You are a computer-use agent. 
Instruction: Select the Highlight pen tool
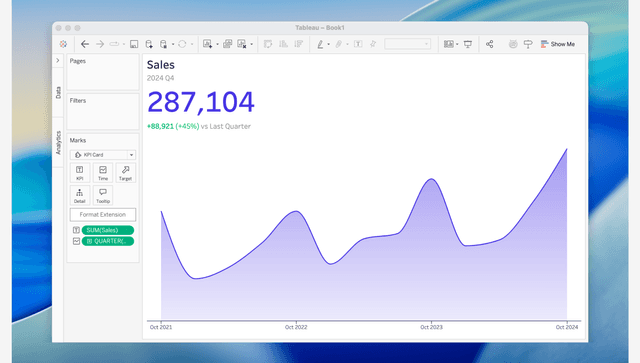(x=320, y=44)
